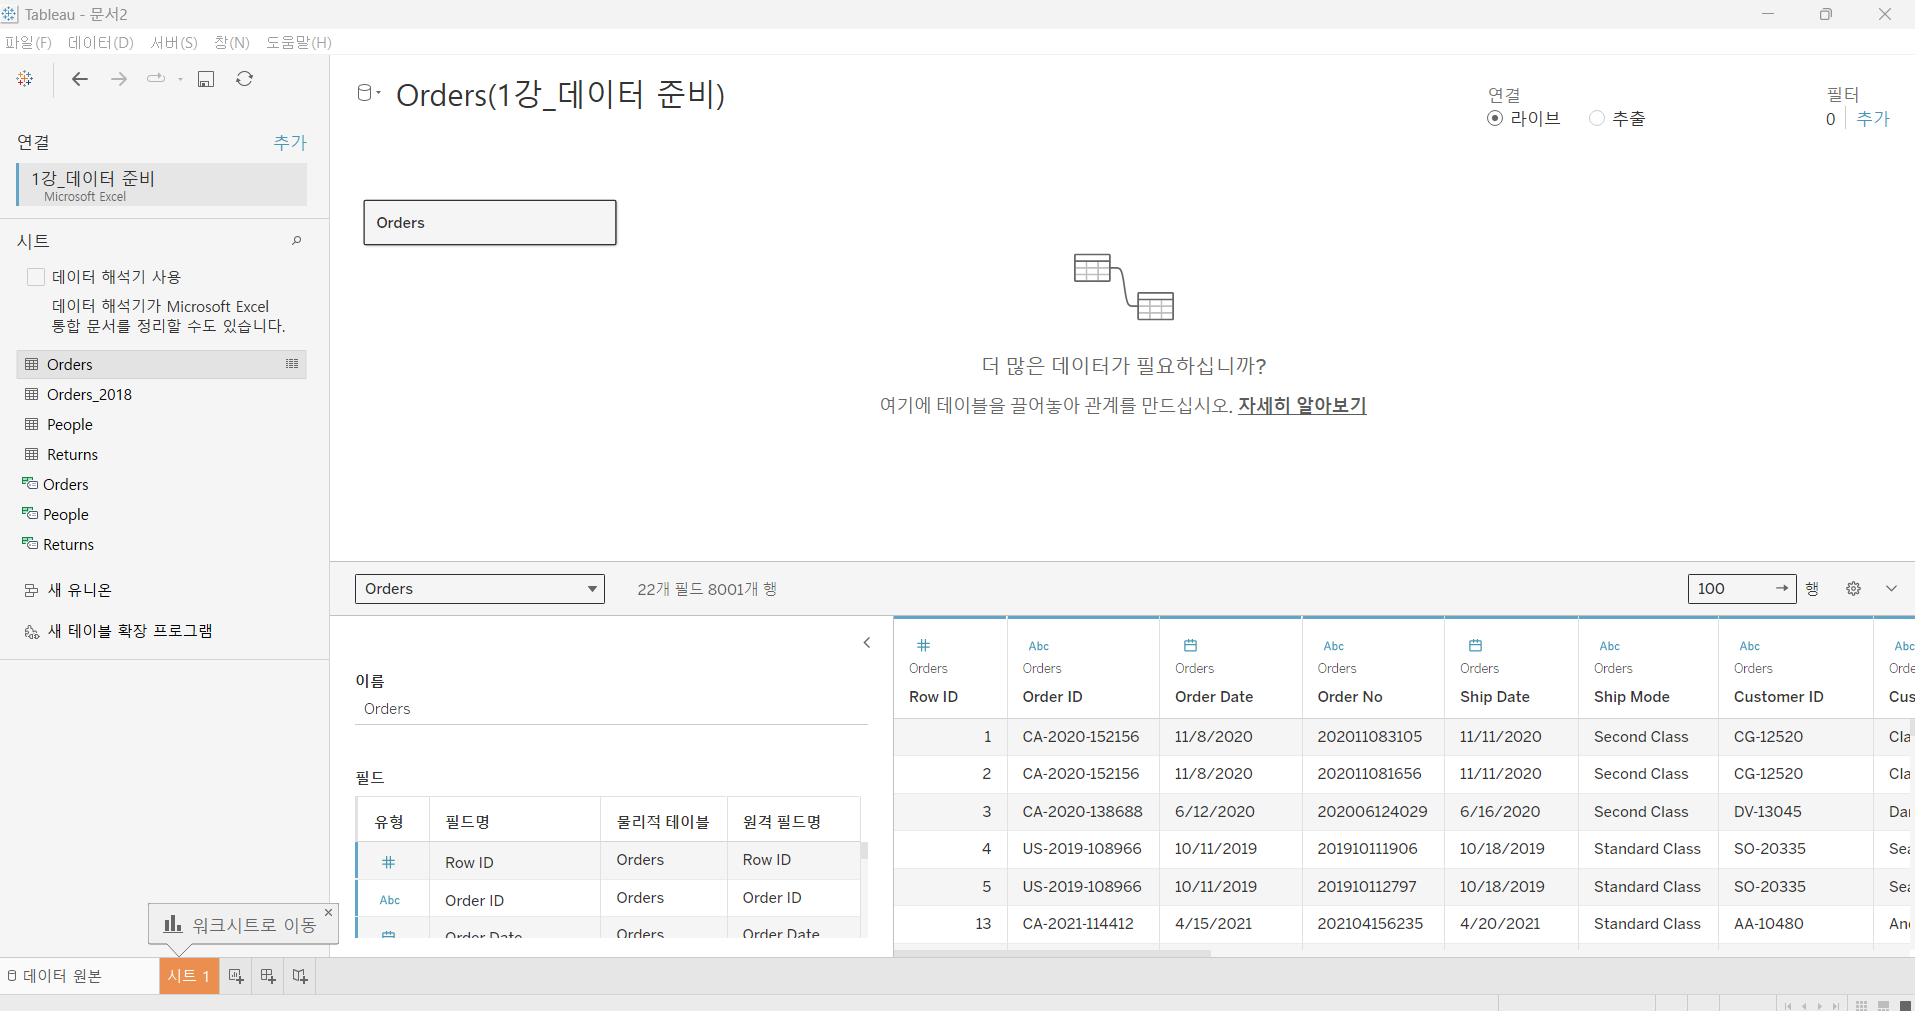Open the 자세히 알아보기 link
The width and height of the screenshot is (1915, 1011).
pyautogui.click(x=1302, y=405)
